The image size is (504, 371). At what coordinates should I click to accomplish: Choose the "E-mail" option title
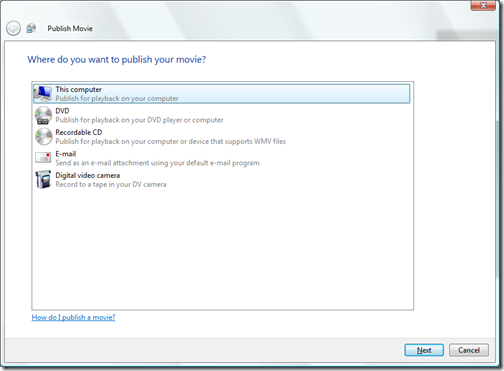pyautogui.click(x=66, y=154)
